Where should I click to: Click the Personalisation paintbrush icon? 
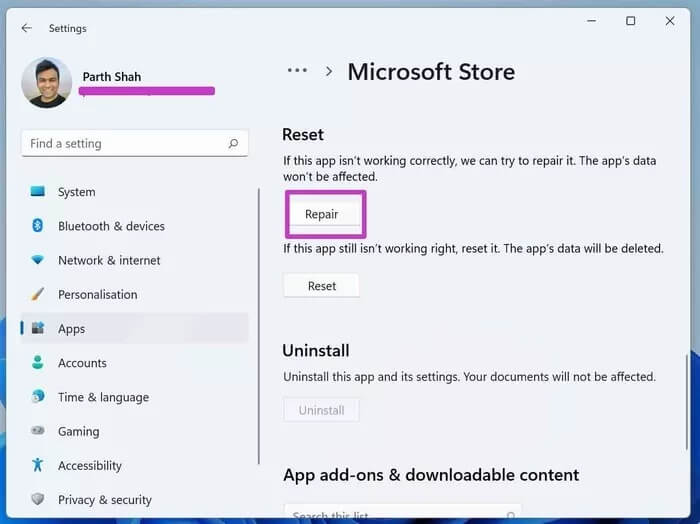pyautogui.click(x=38, y=294)
